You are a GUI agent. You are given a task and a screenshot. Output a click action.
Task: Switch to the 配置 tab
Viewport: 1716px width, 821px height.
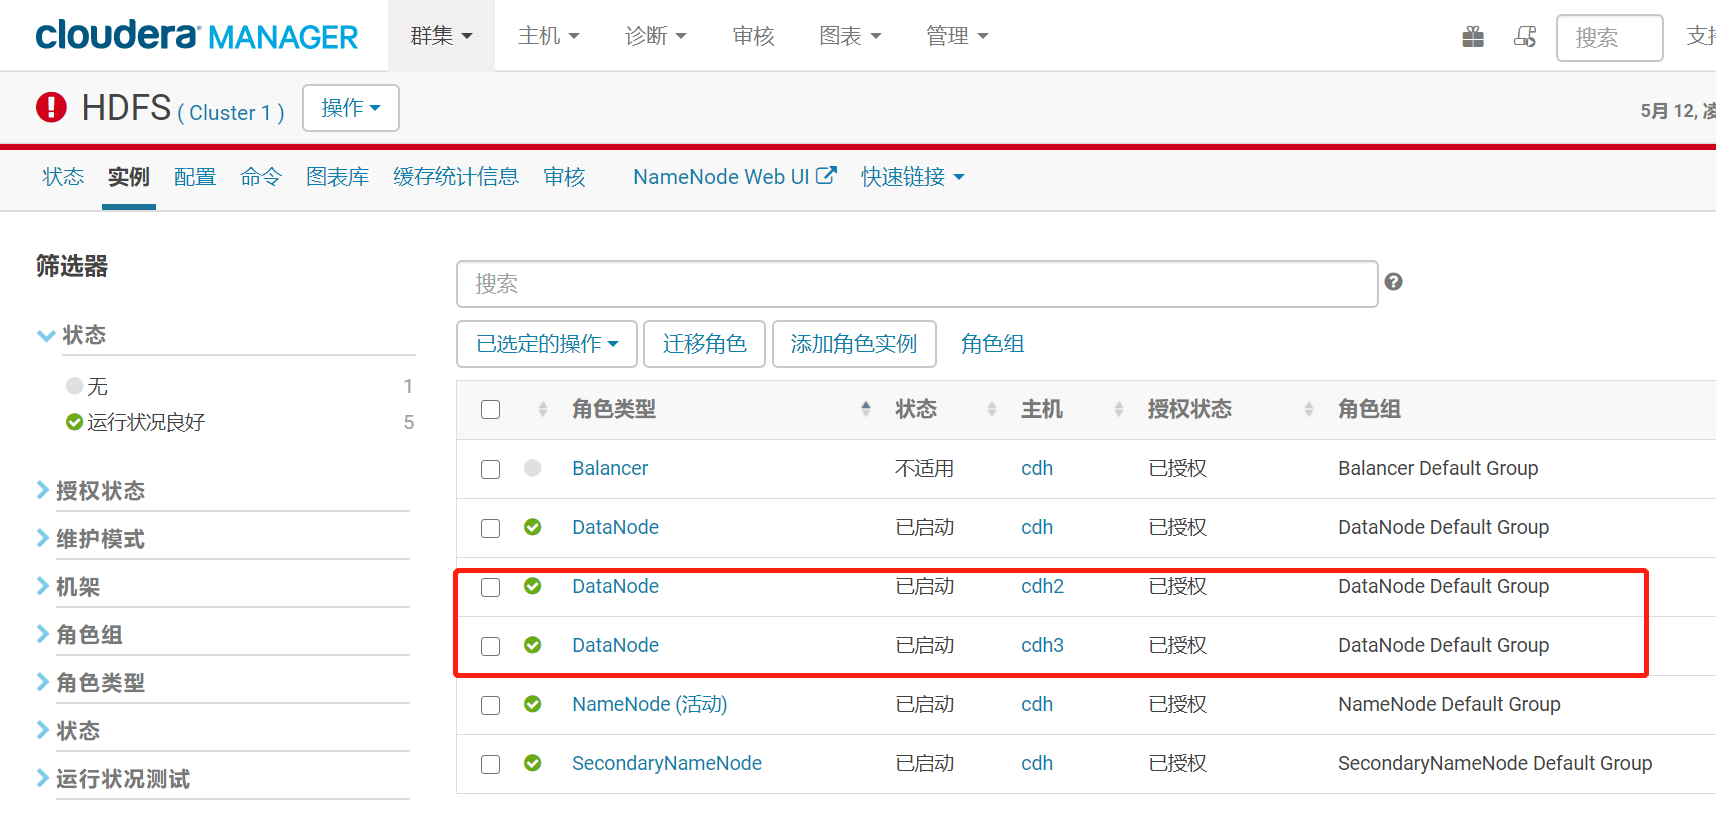coord(195,177)
